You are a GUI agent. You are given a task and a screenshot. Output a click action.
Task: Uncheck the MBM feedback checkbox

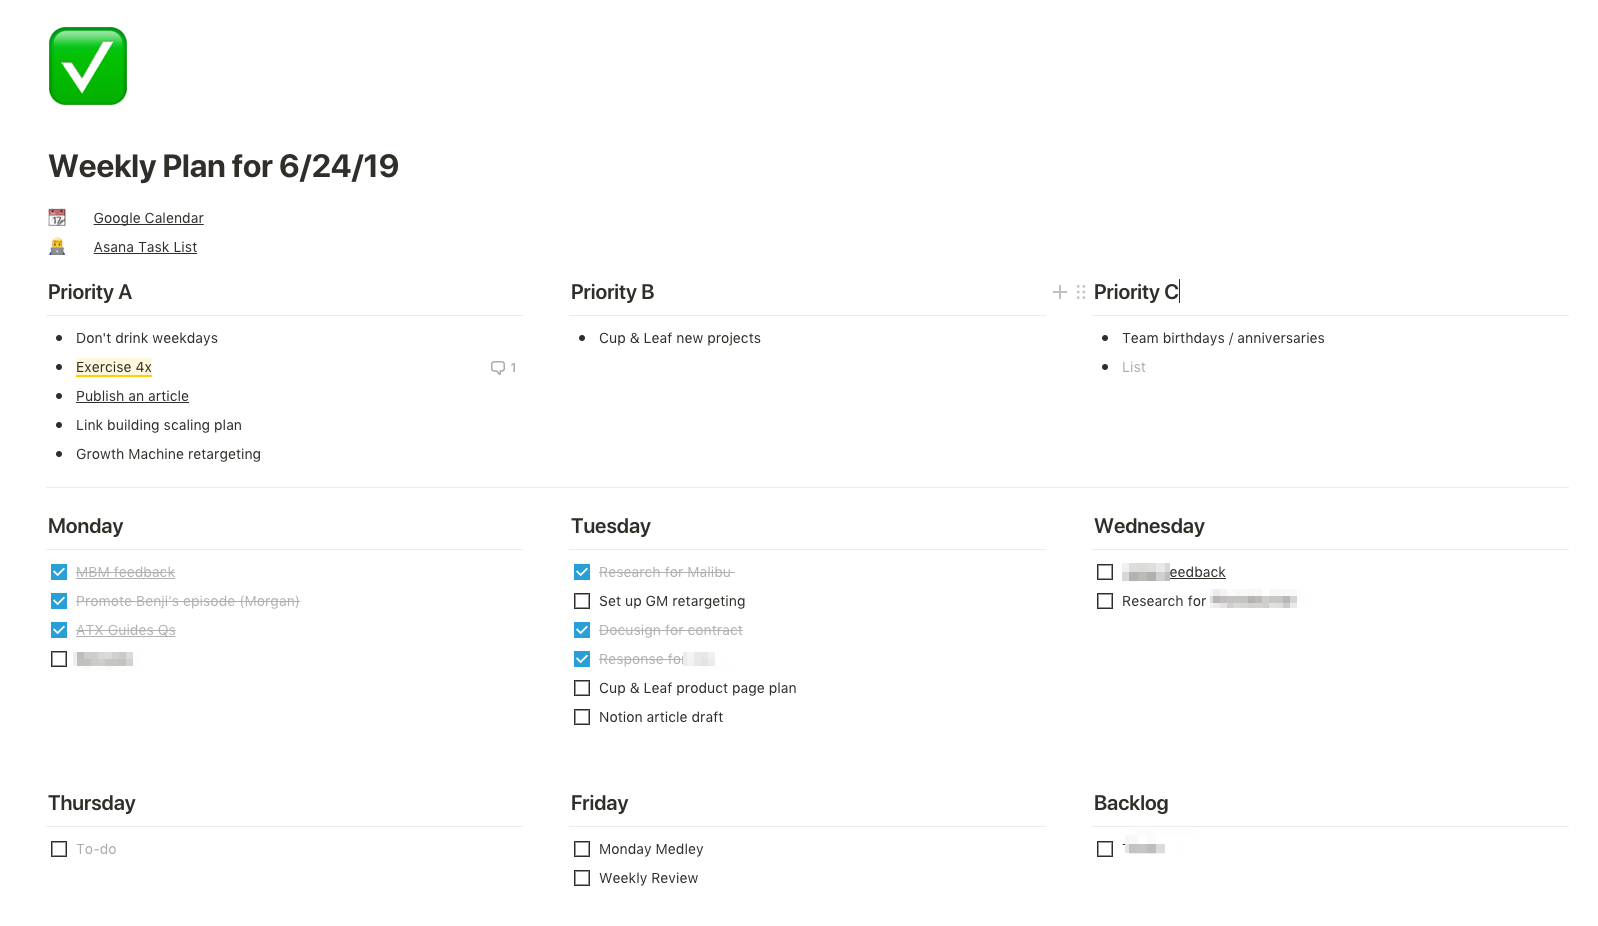pos(59,572)
